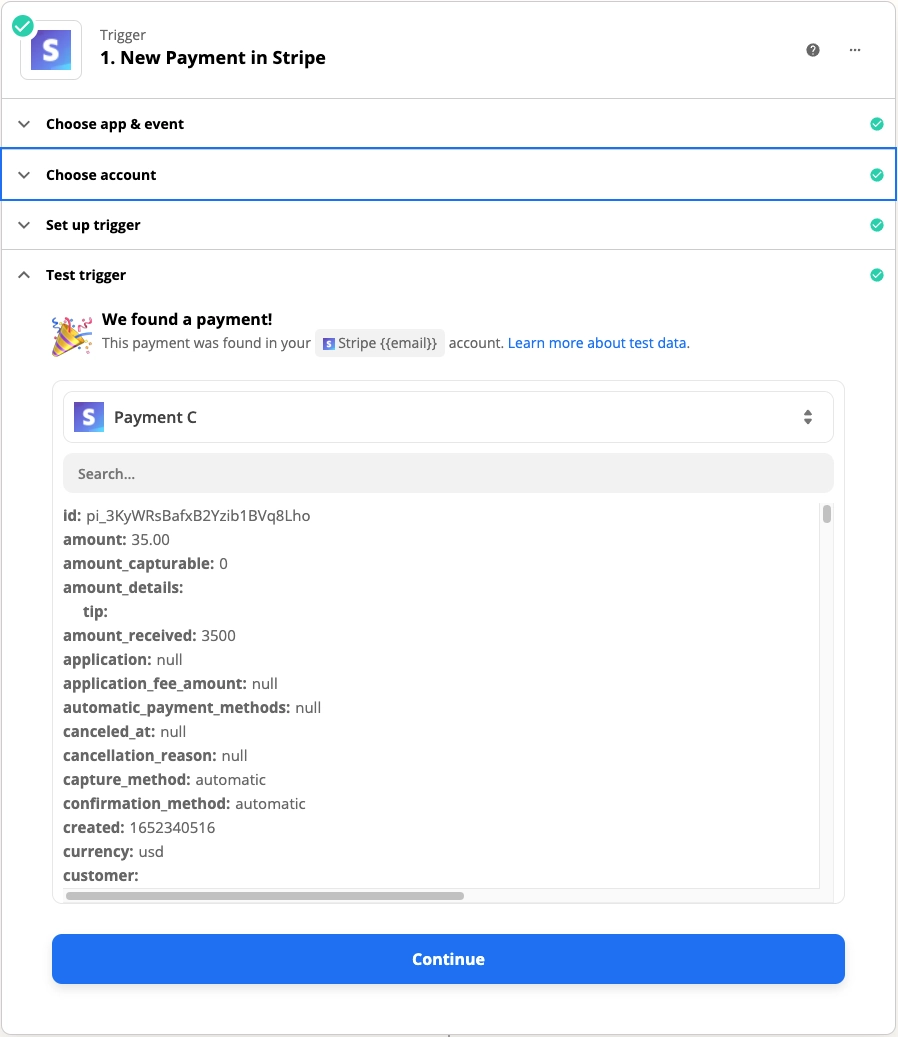Click green checkmark beside Choose account

point(877,175)
